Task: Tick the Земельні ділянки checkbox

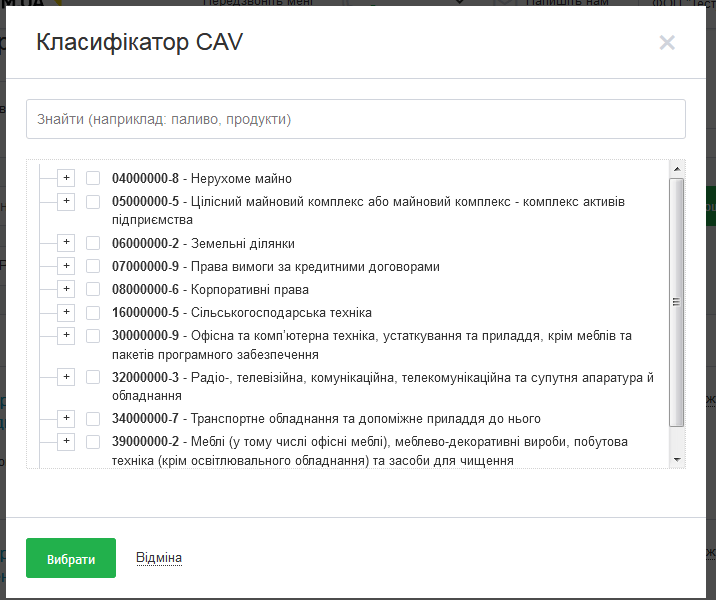Action: [93, 243]
